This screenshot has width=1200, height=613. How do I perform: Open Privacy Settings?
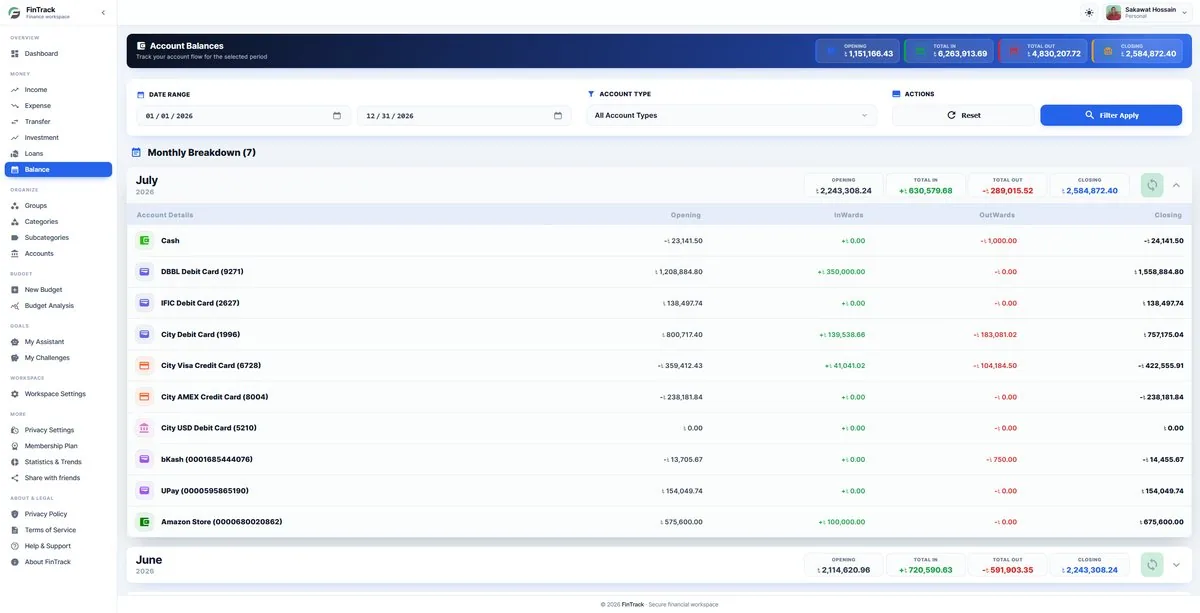pyautogui.click(x=58, y=430)
